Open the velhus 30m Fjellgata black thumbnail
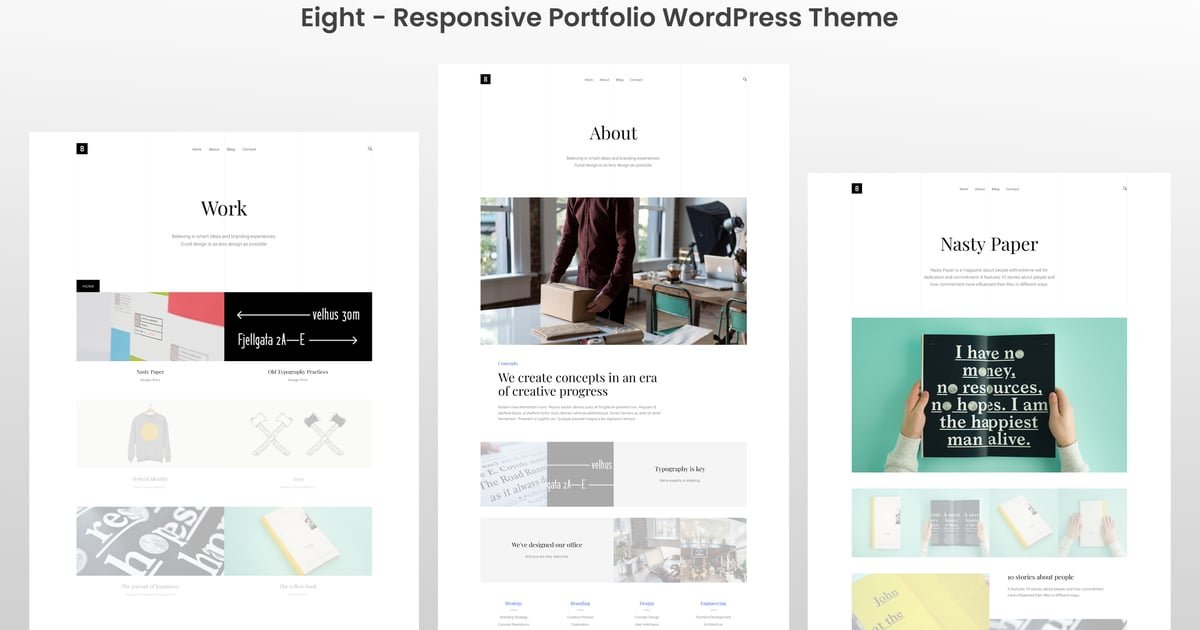Screen dimensions: 1200x630 click(x=298, y=326)
